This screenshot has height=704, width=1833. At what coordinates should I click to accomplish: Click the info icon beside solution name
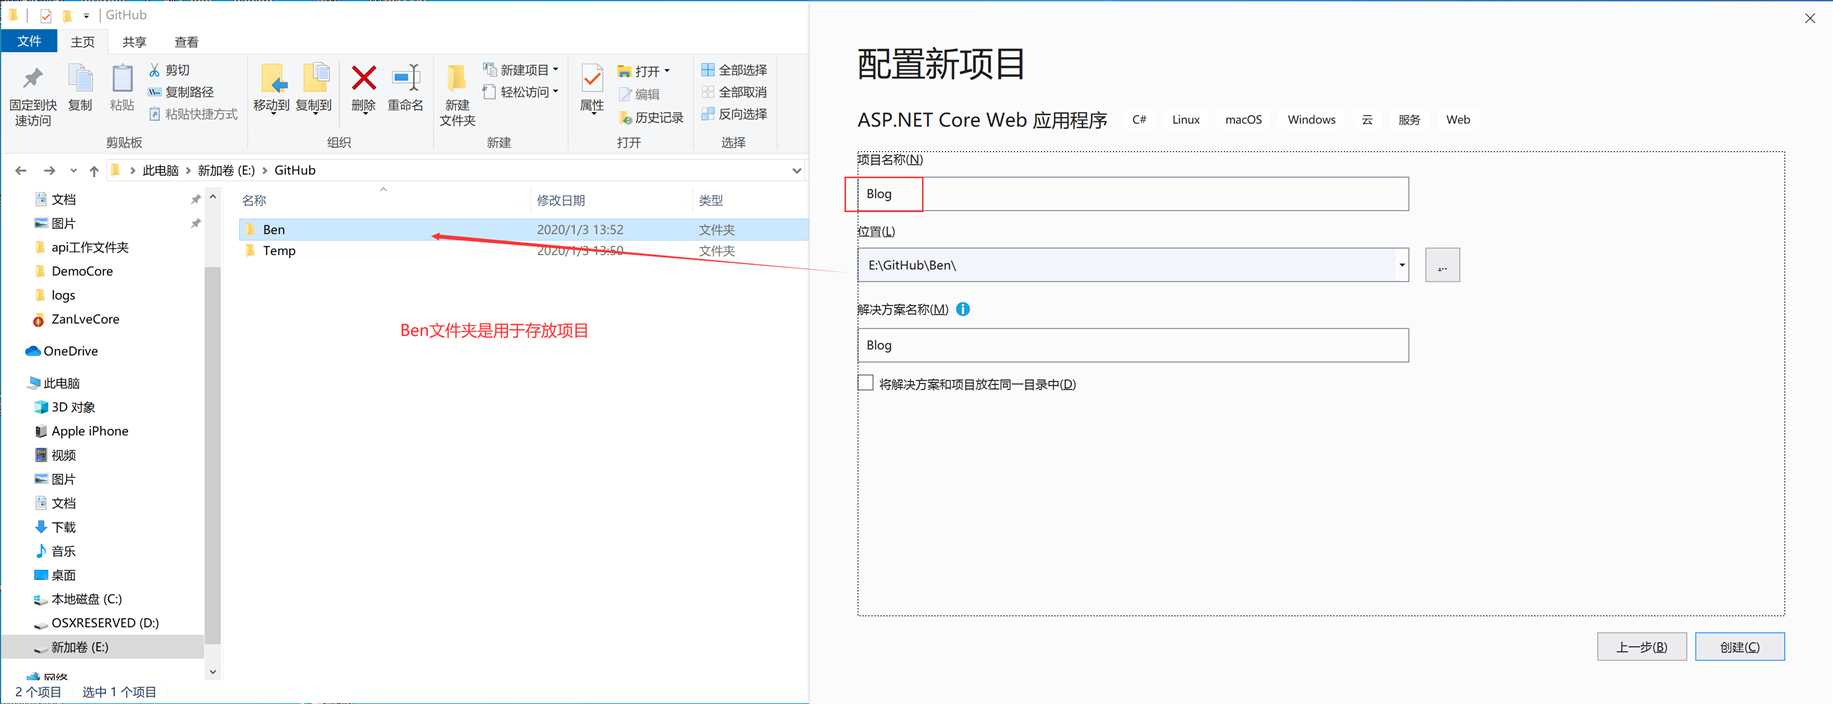click(963, 309)
